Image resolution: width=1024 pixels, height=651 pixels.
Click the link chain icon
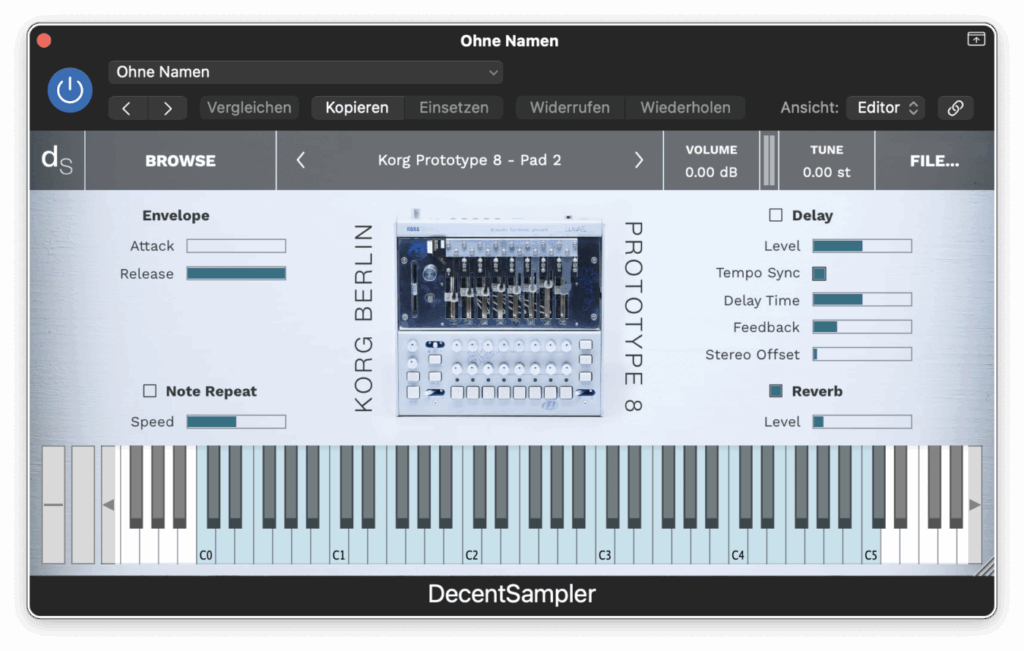pyautogui.click(x=955, y=108)
